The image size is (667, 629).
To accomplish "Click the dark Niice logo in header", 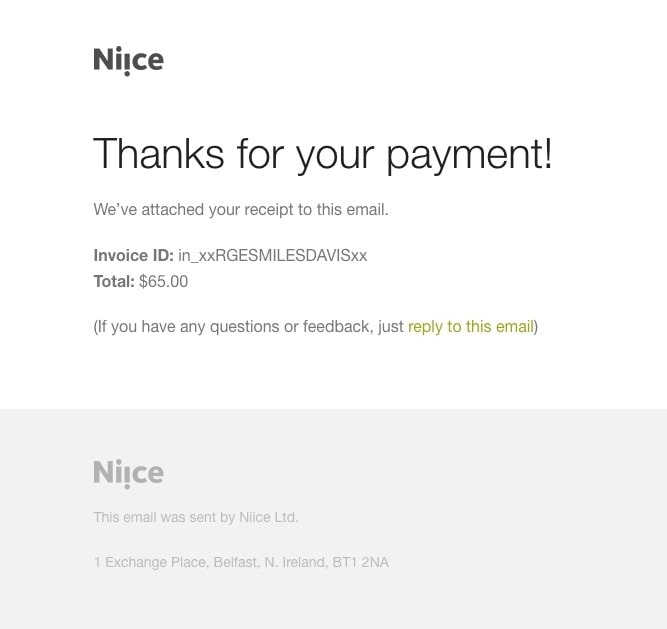I will [128, 61].
